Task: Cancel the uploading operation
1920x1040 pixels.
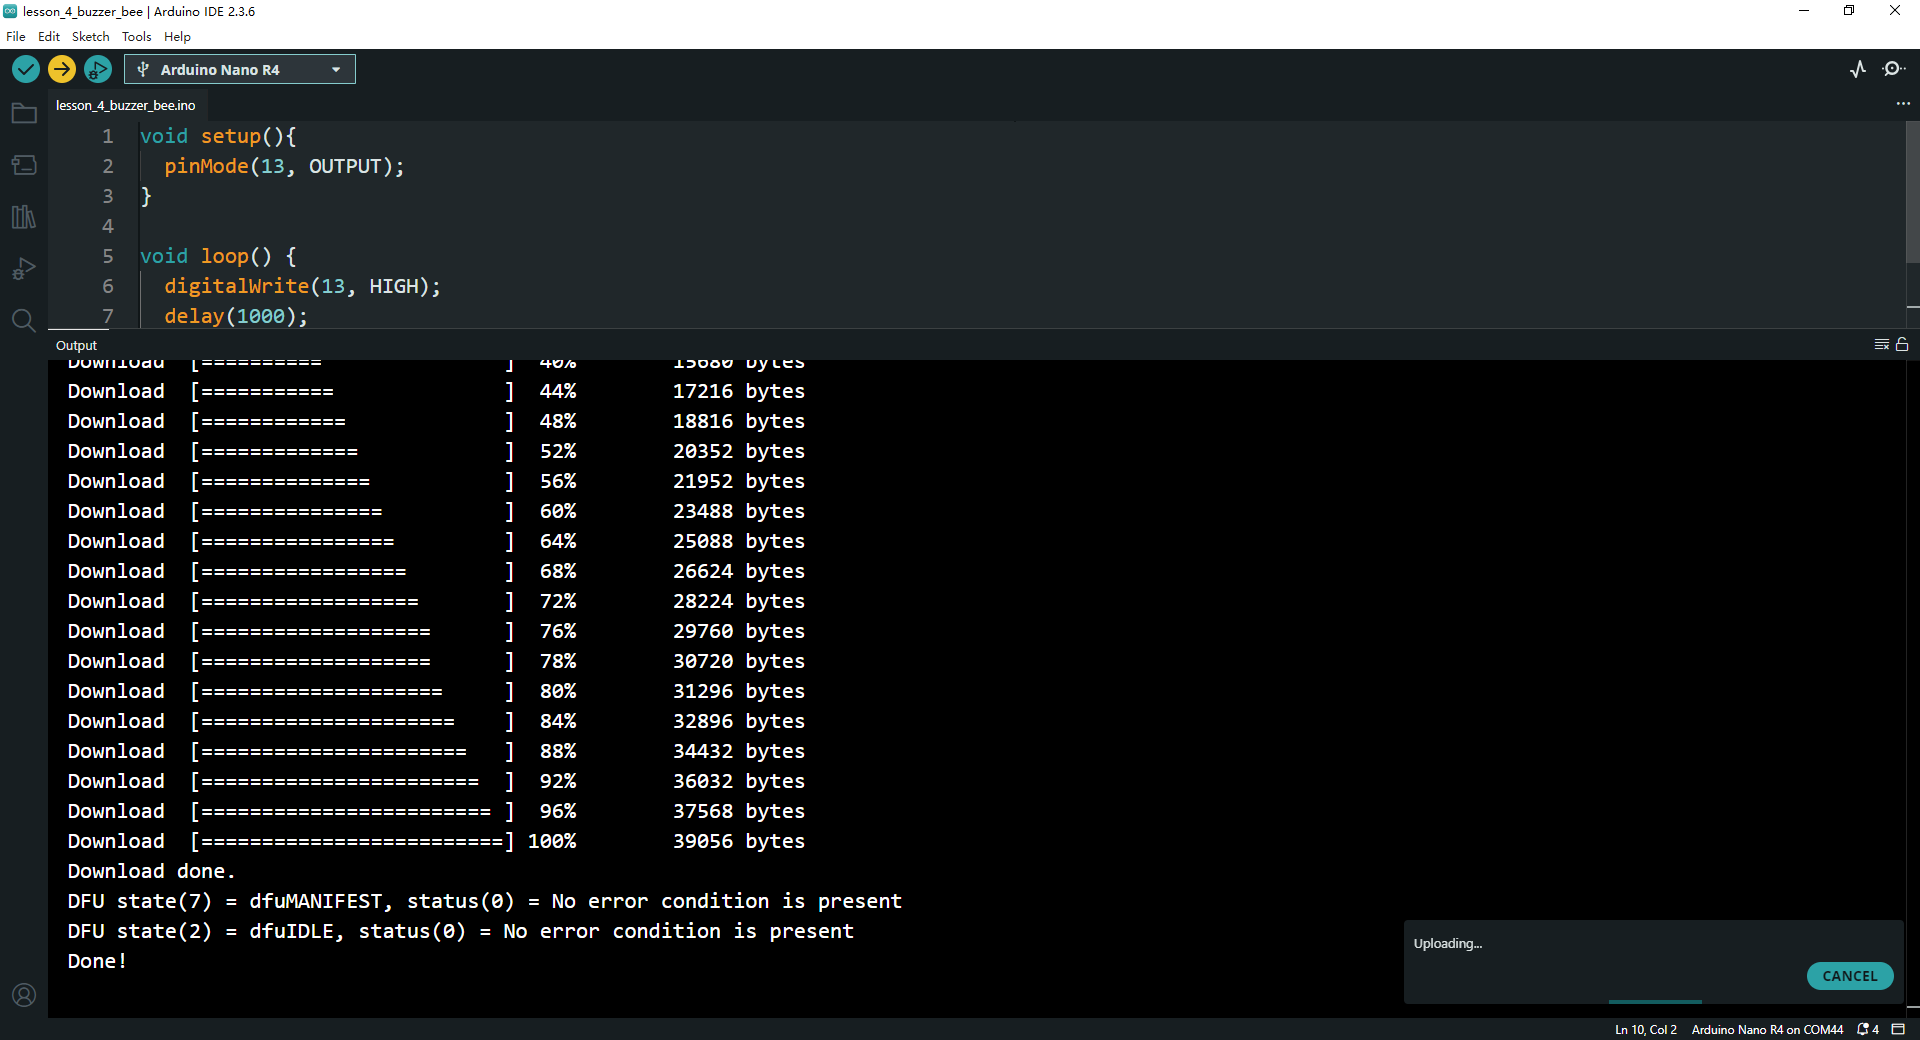Action: pos(1849,976)
